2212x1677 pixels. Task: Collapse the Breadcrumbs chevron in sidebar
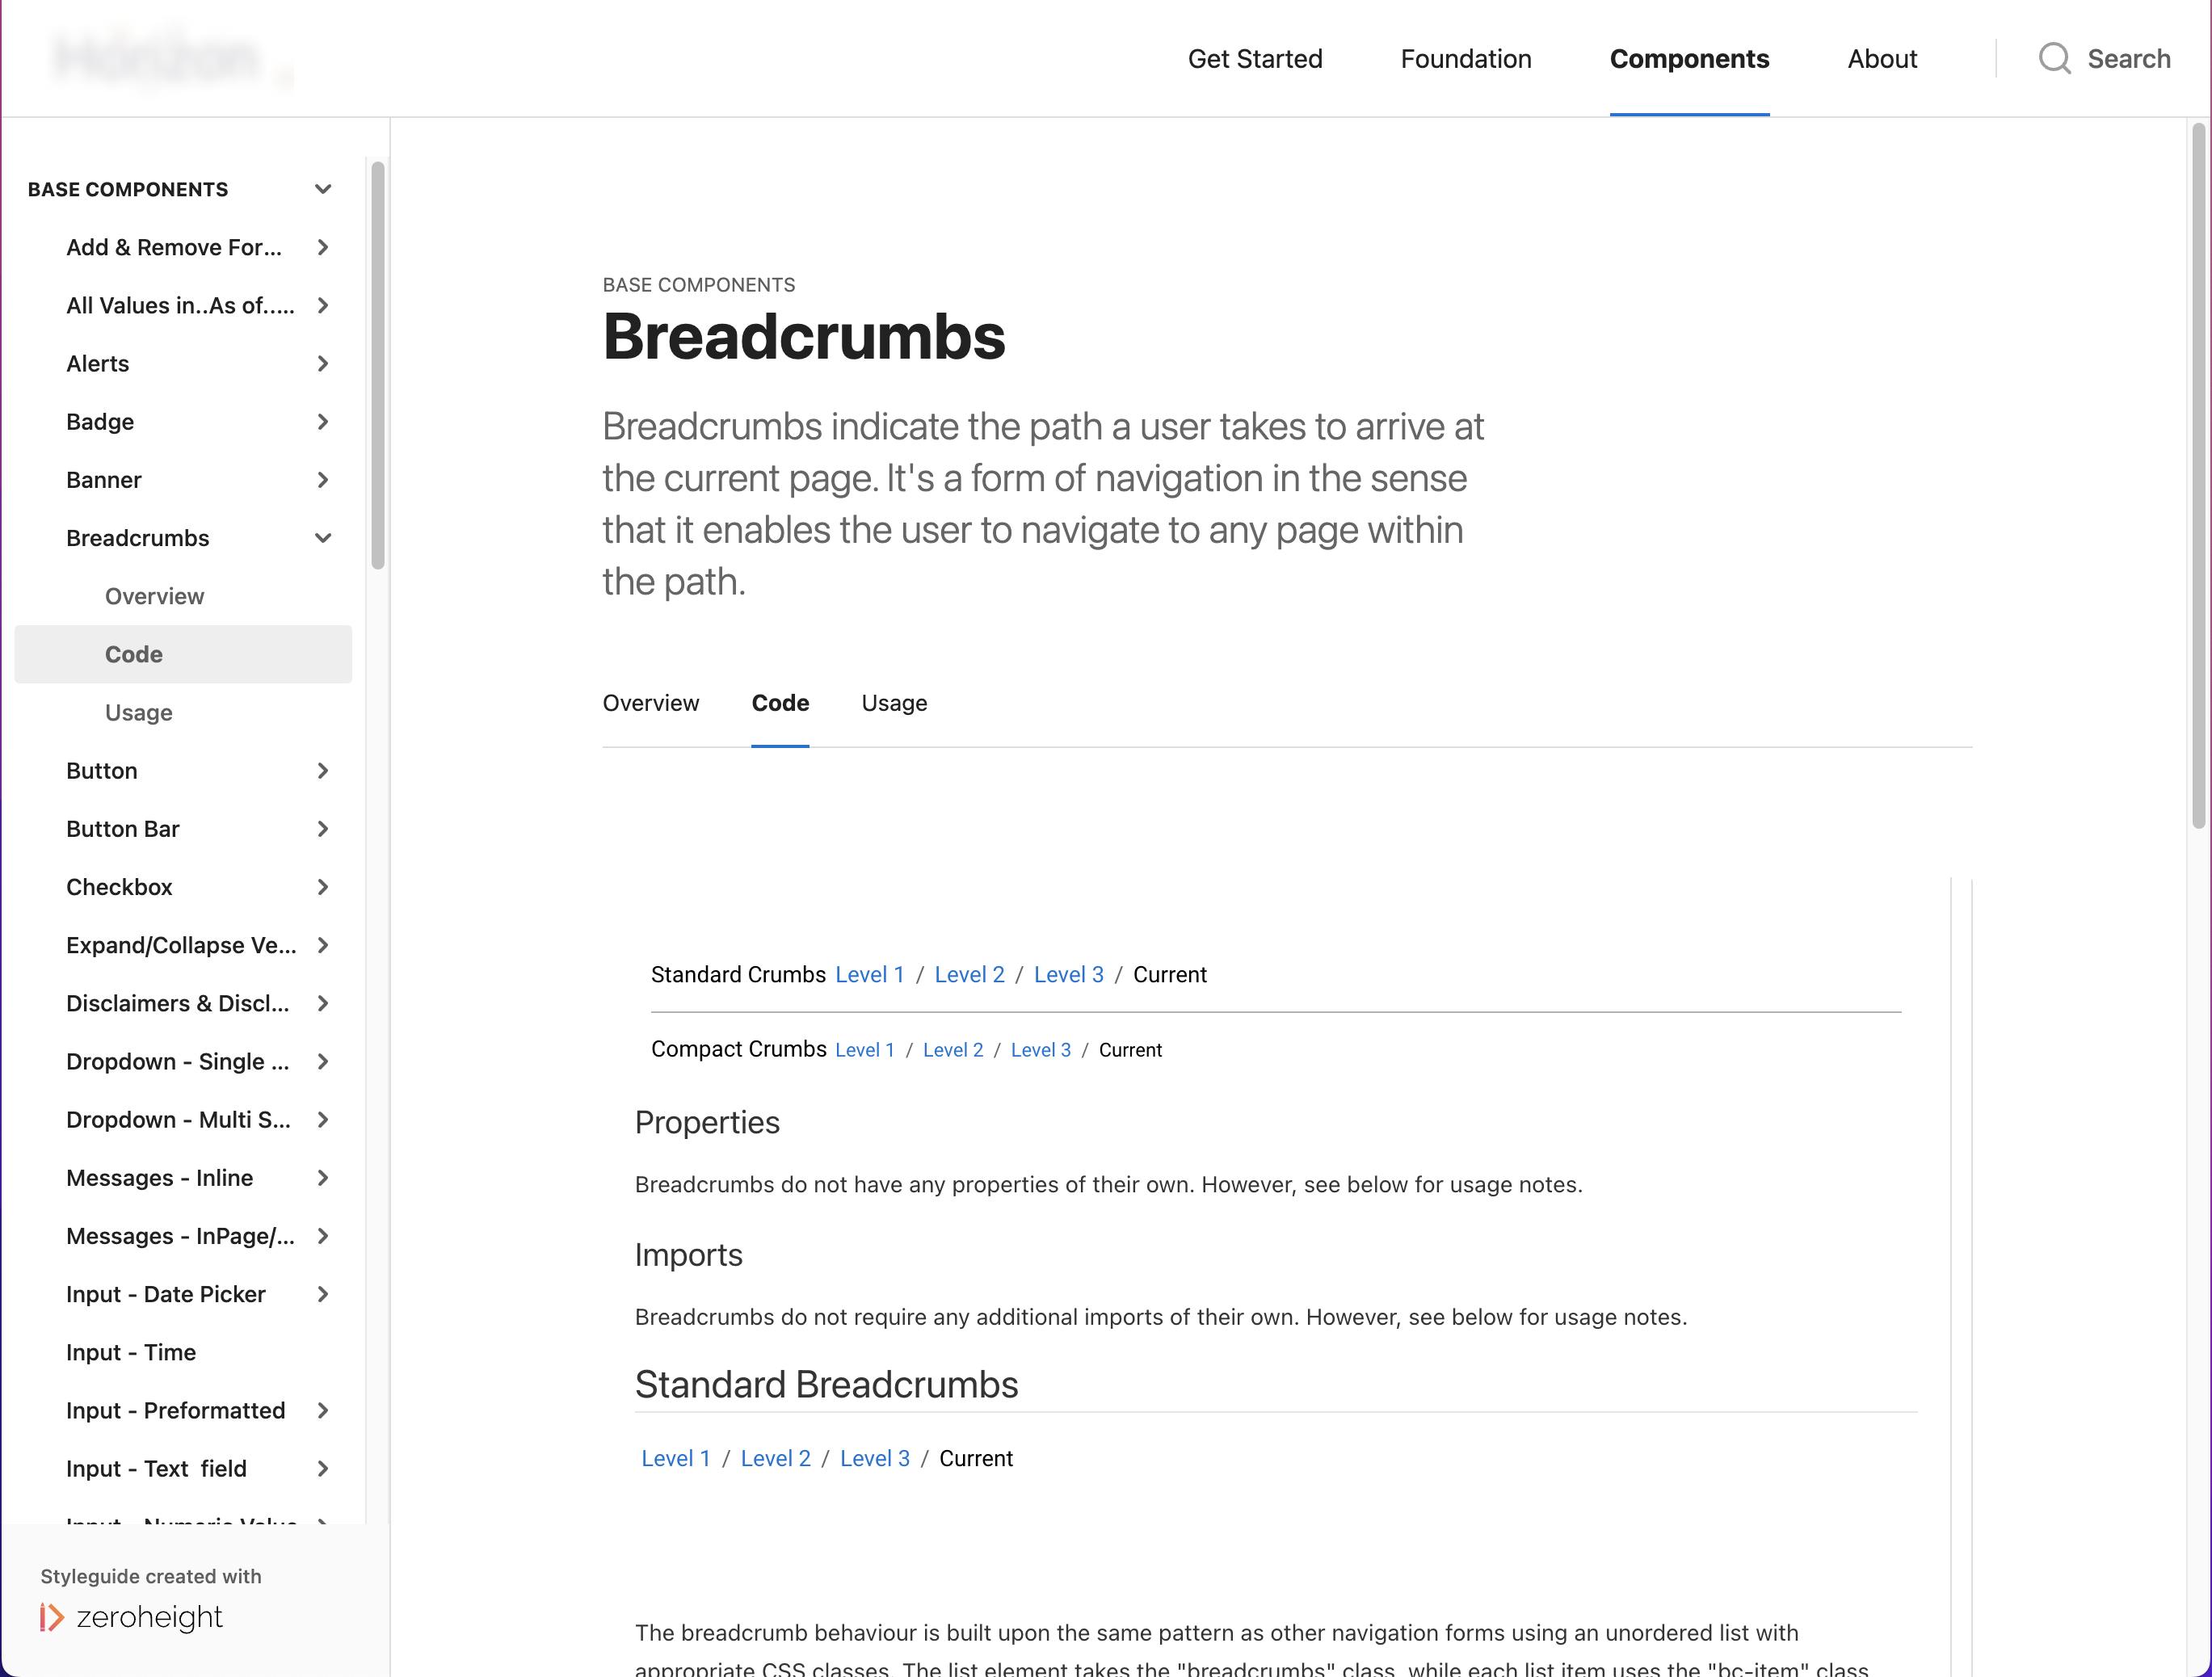pyautogui.click(x=322, y=538)
